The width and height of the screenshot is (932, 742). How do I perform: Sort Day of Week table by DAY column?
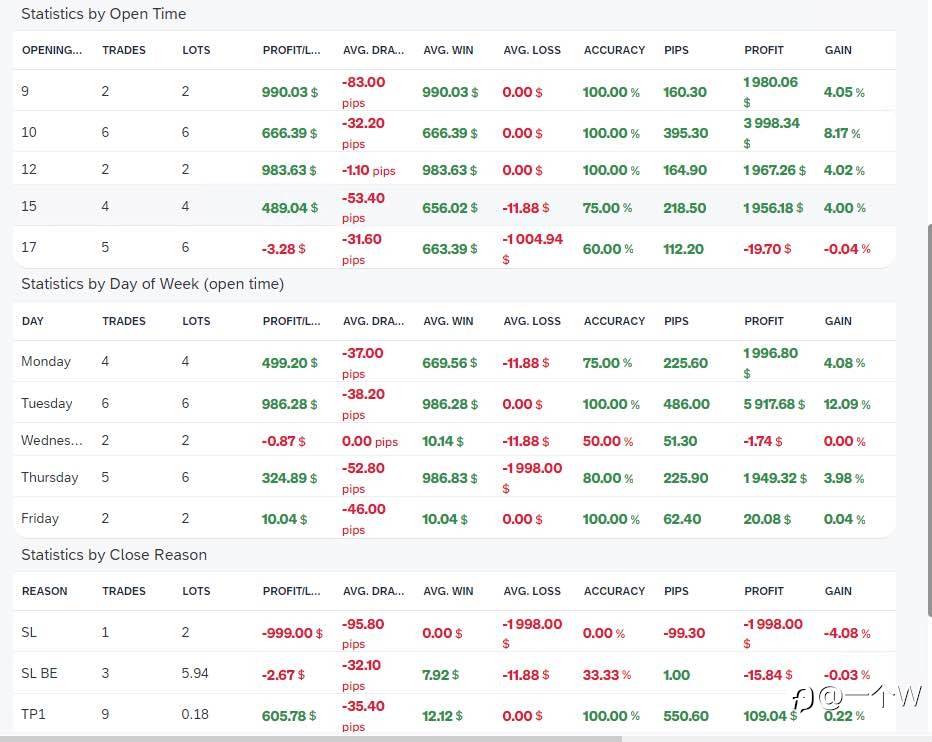33,321
